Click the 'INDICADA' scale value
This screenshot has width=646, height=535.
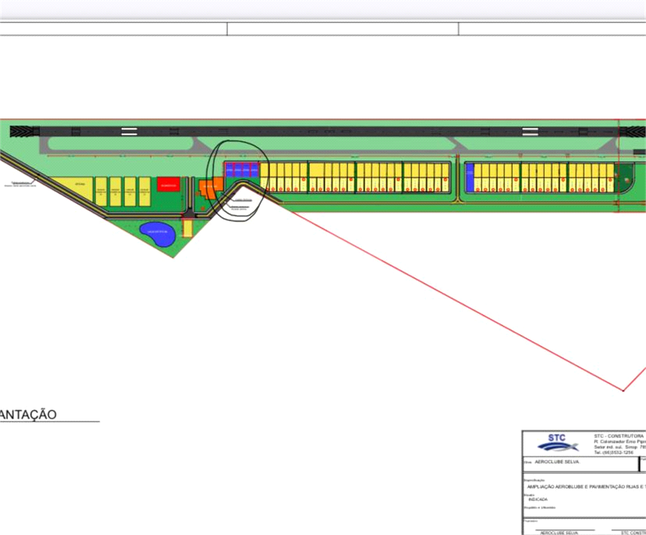click(538, 499)
